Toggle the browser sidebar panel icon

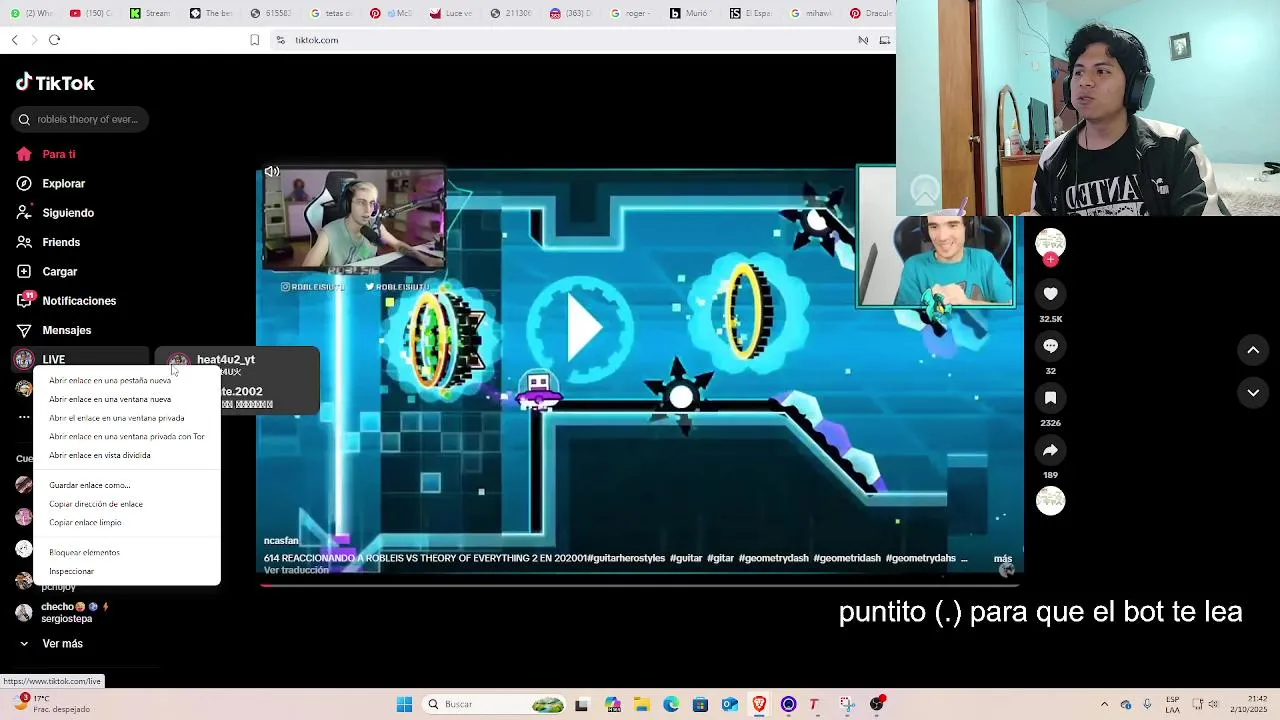tap(885, 40)
